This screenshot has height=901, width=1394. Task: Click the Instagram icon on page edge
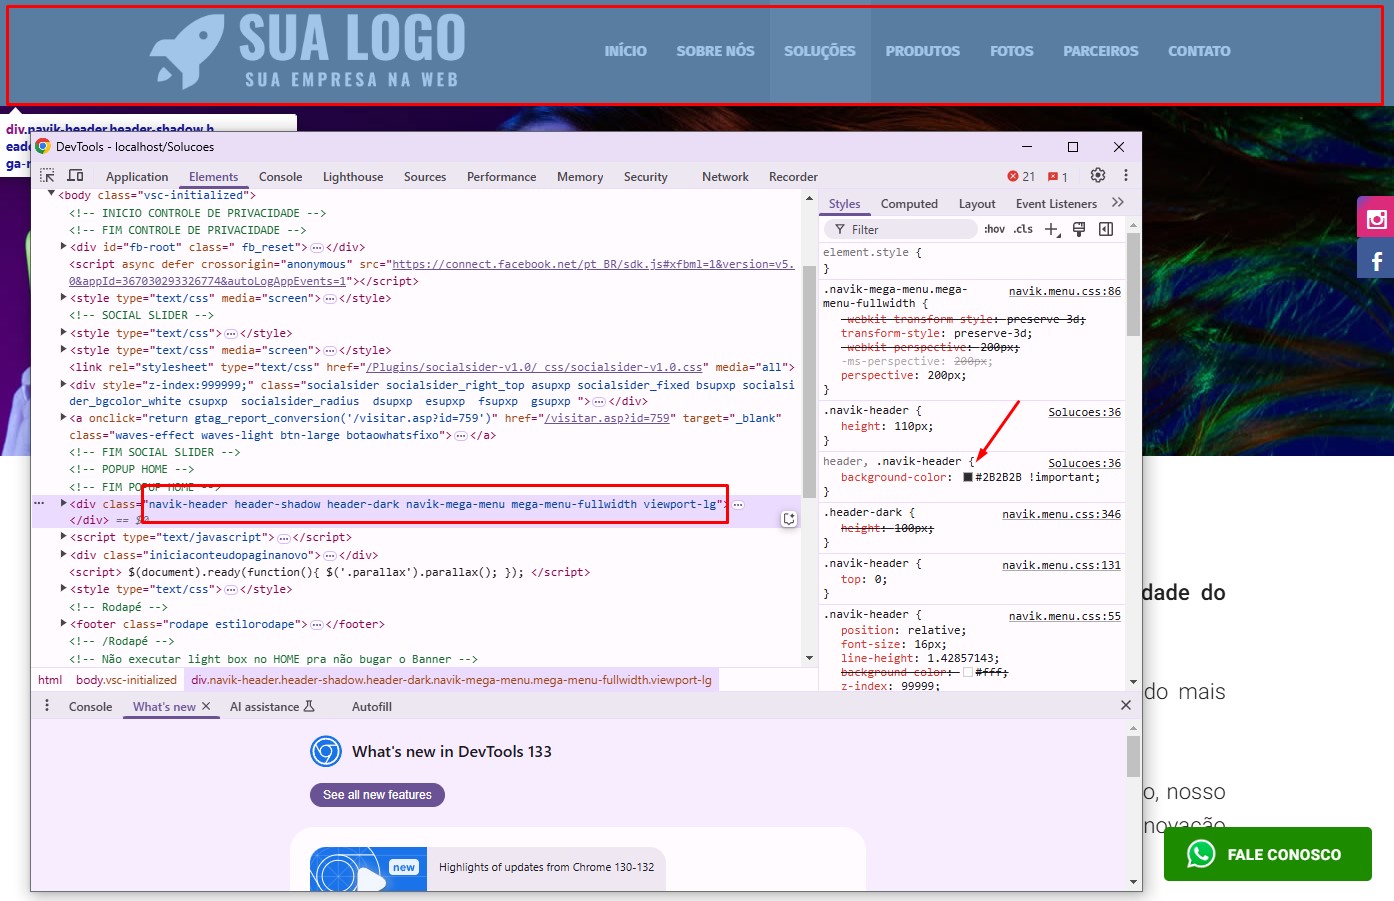pos(1376,219)
